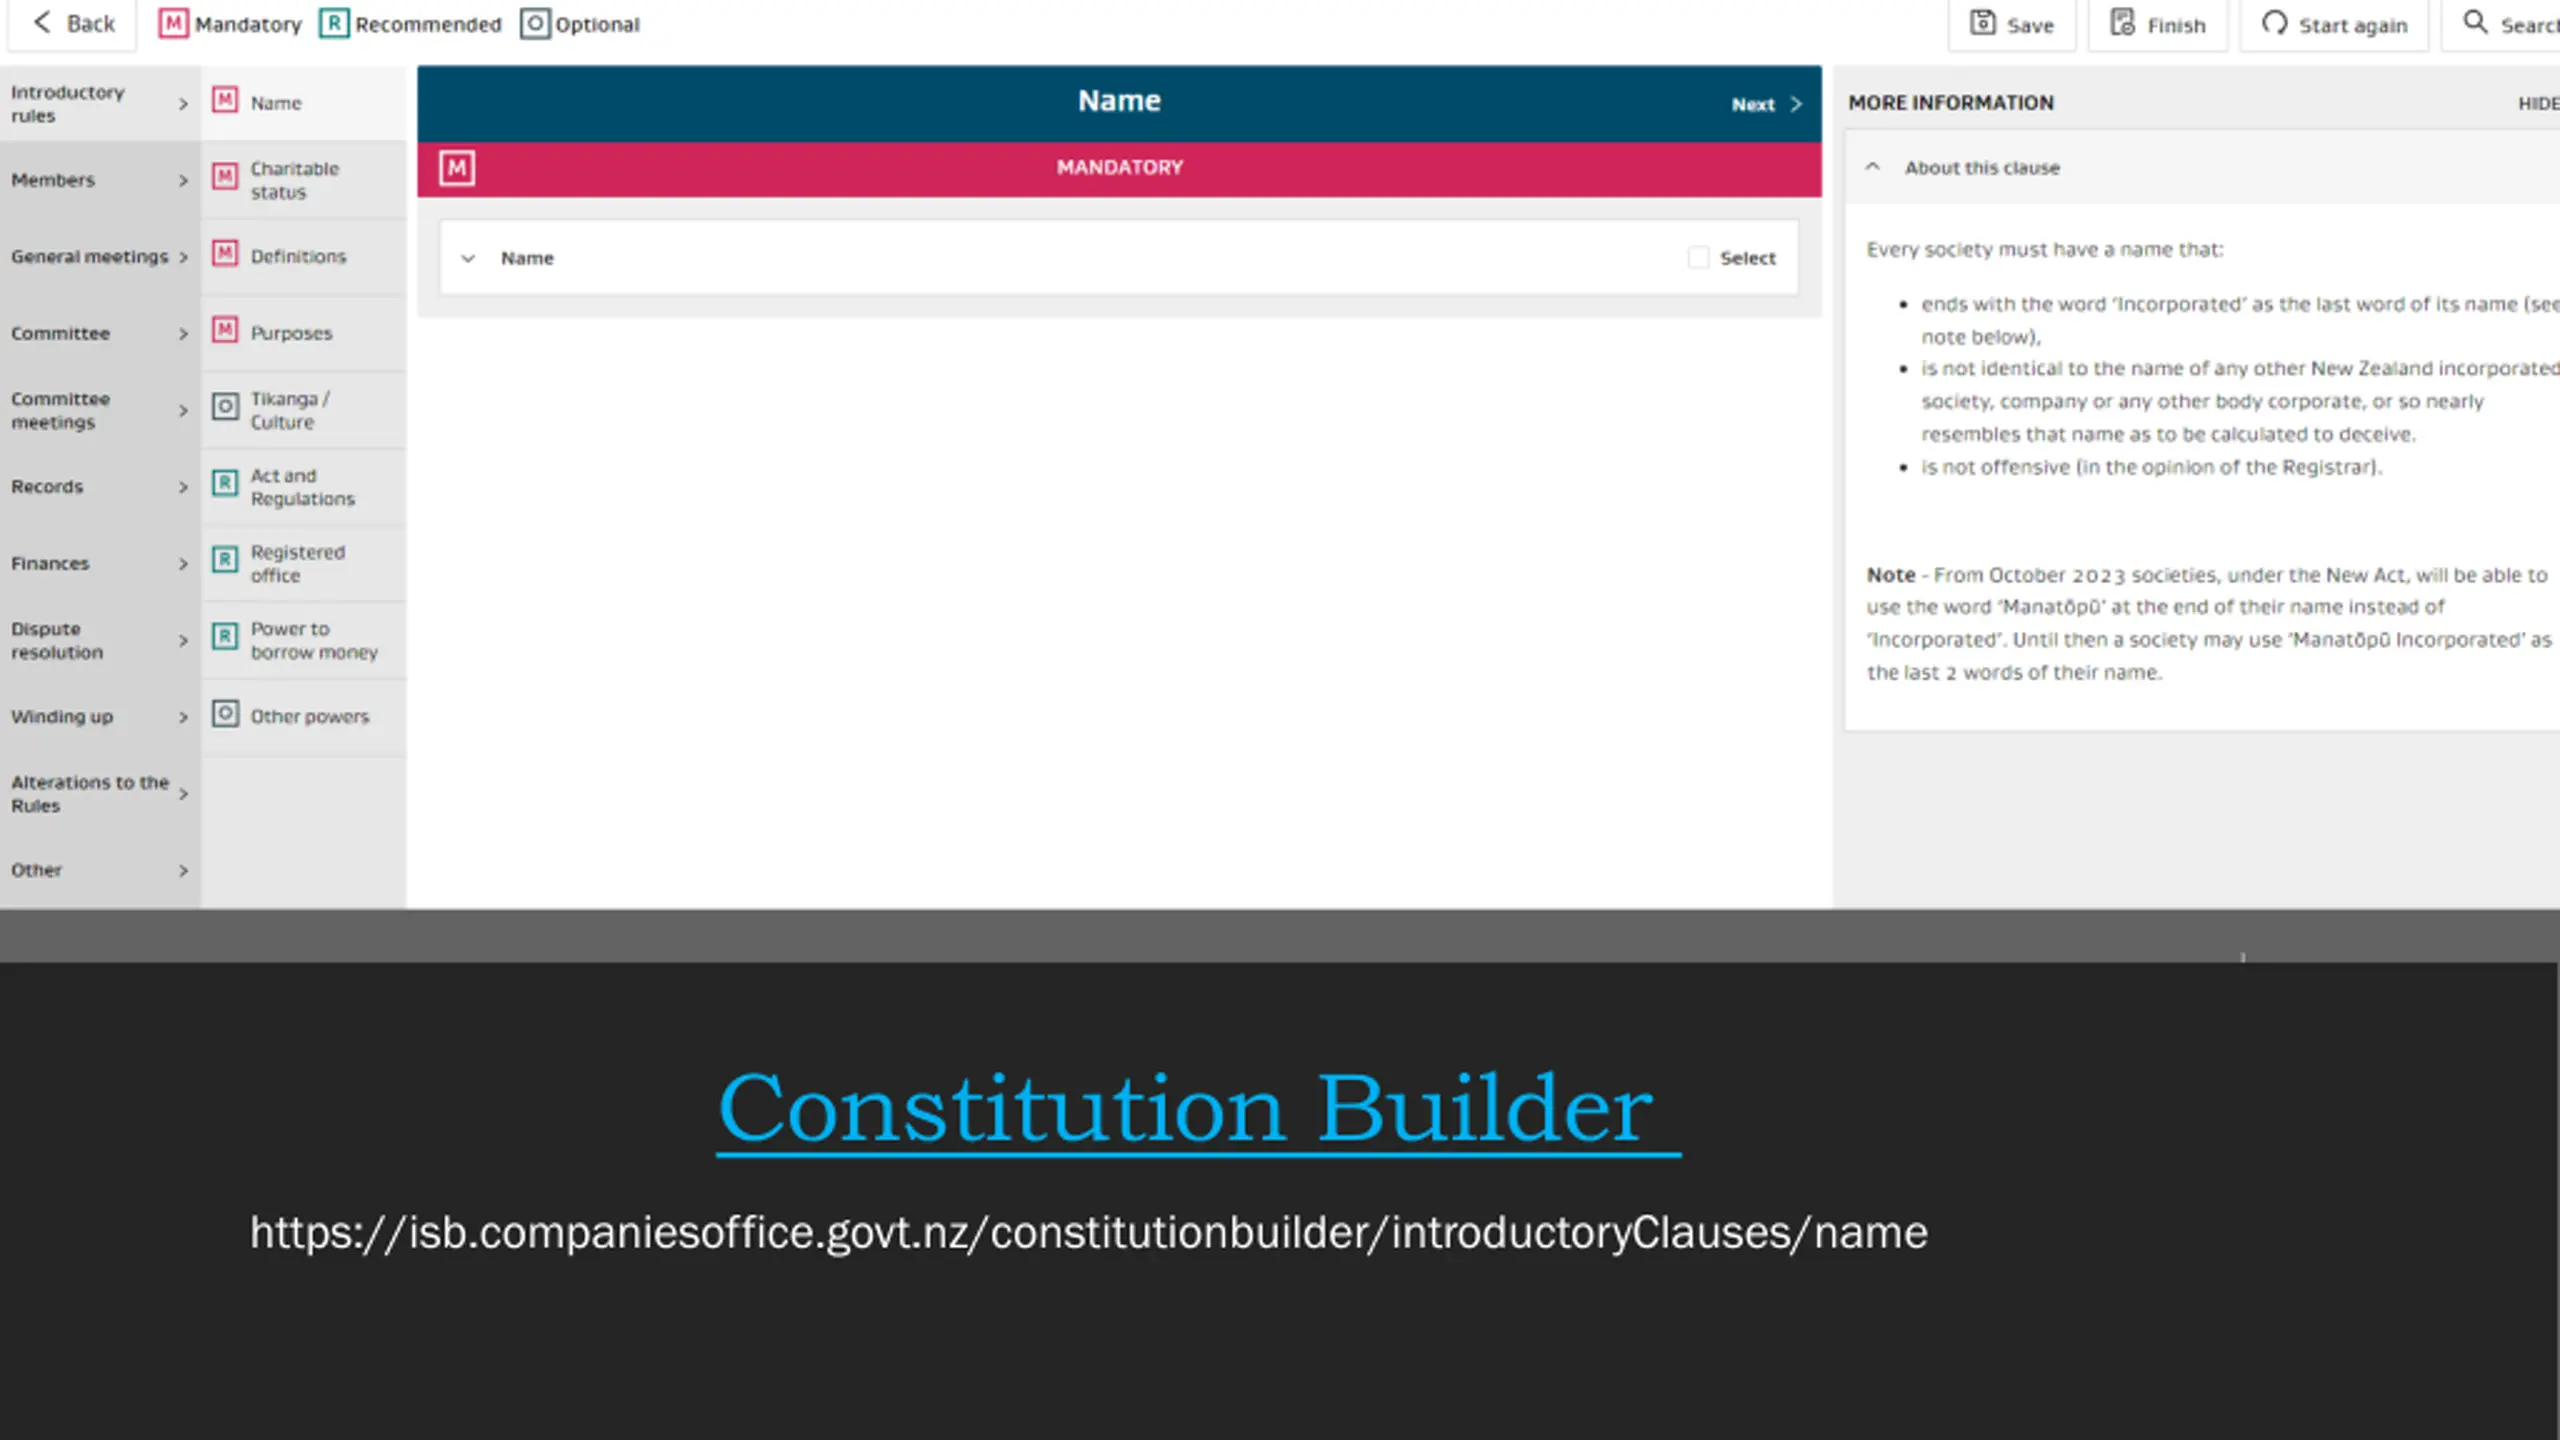The image size is (2560, 1440).
Task: Select the Charitable status clause
Action: pyautogui.click(x=304, y=180)
